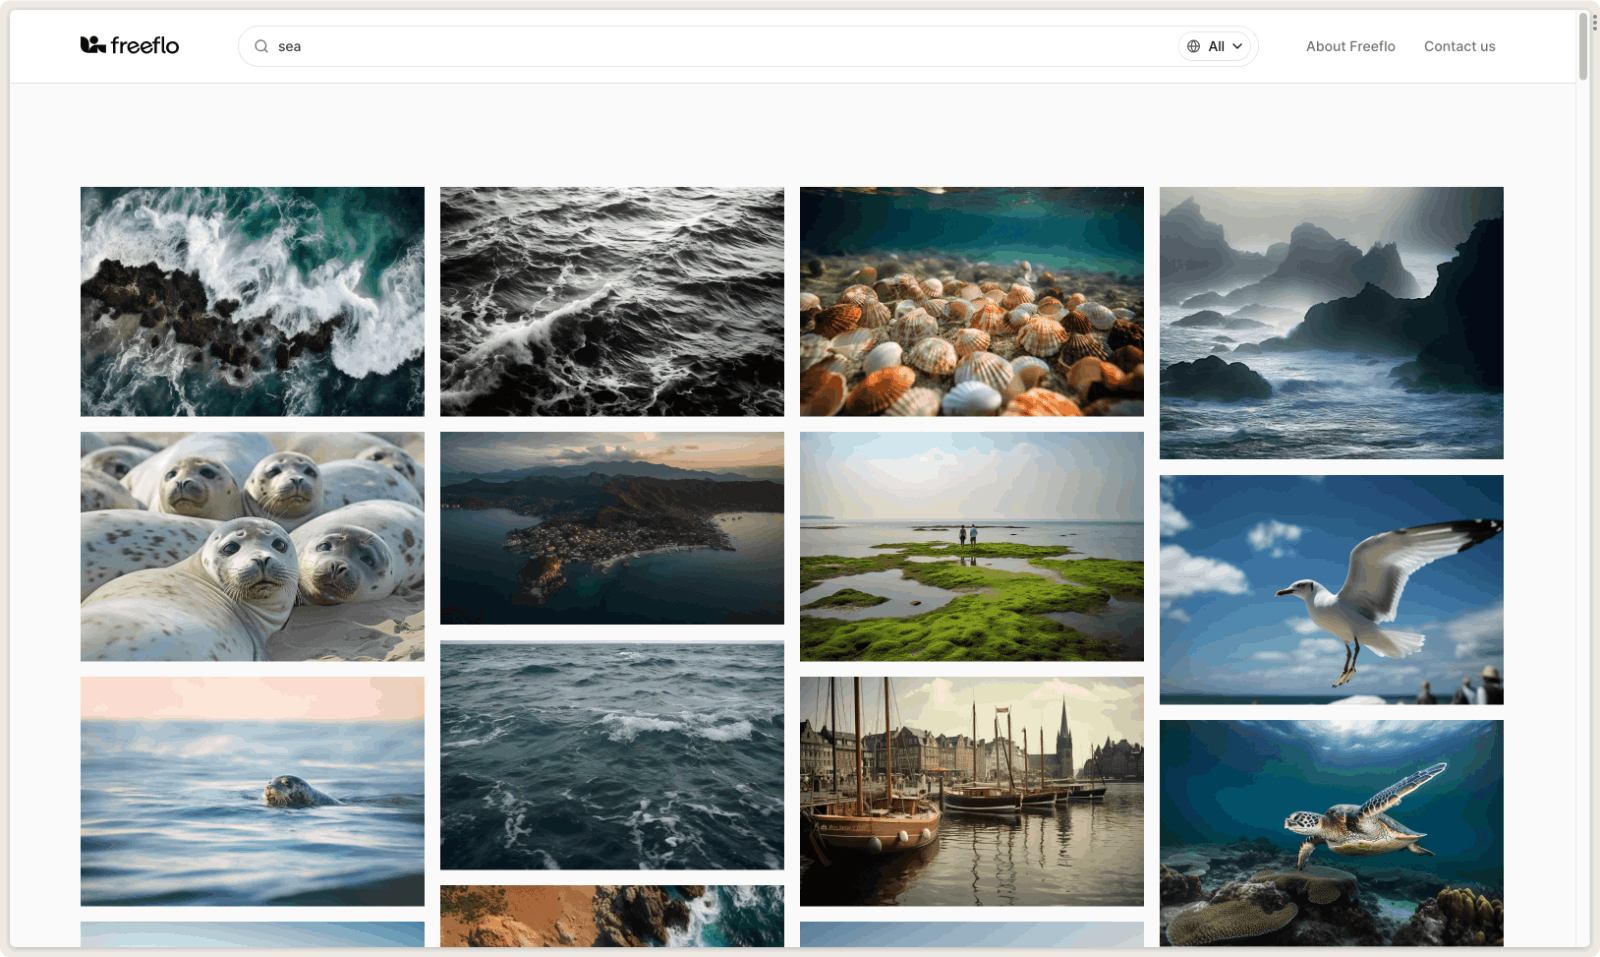Viewport: 1600px width, 957px height.
Task: Open the Contact us link
Action: [x=1459, y=46]
